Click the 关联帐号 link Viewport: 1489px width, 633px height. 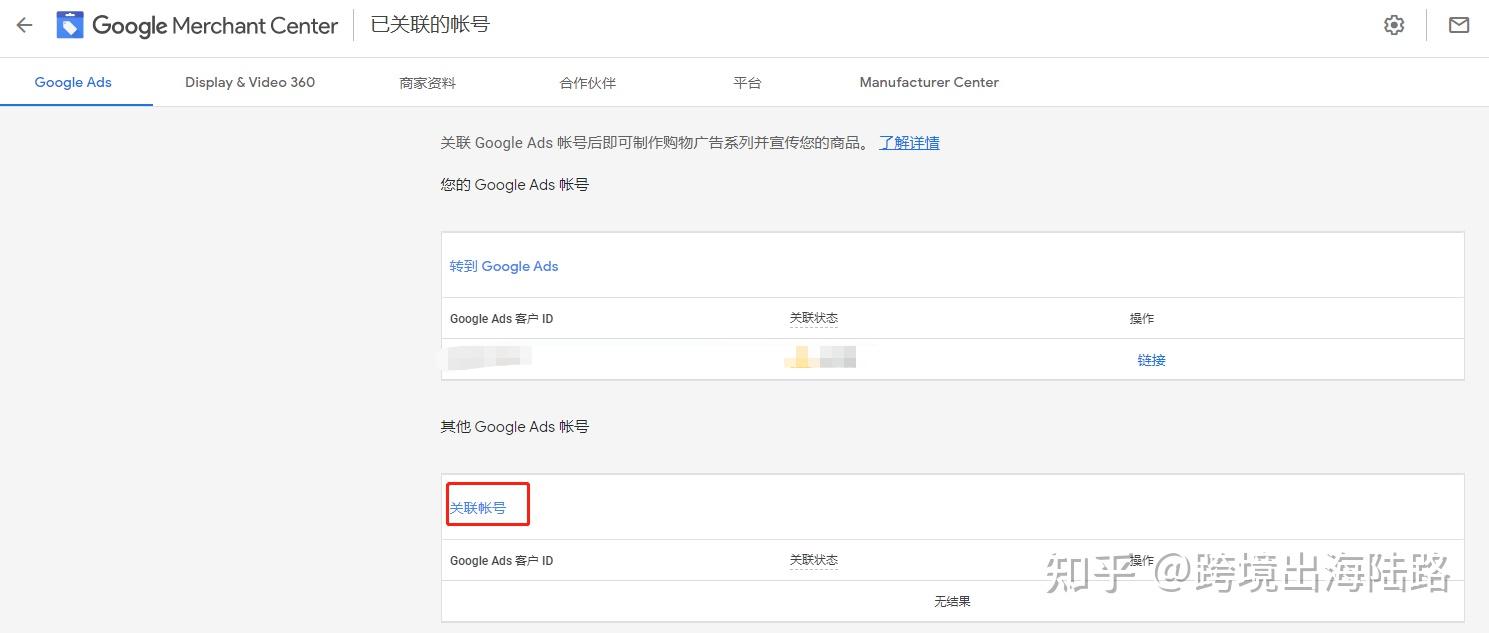pos(478,508)
